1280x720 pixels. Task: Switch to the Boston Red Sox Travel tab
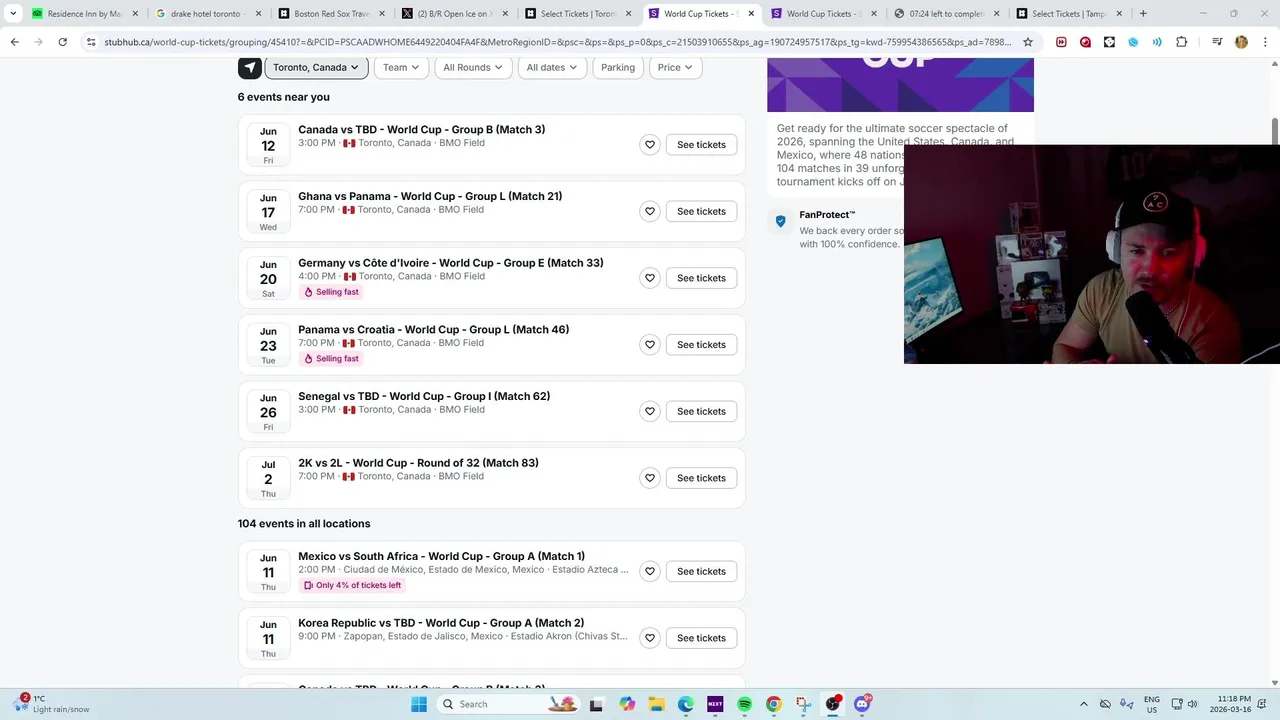[x=330, y=14]
